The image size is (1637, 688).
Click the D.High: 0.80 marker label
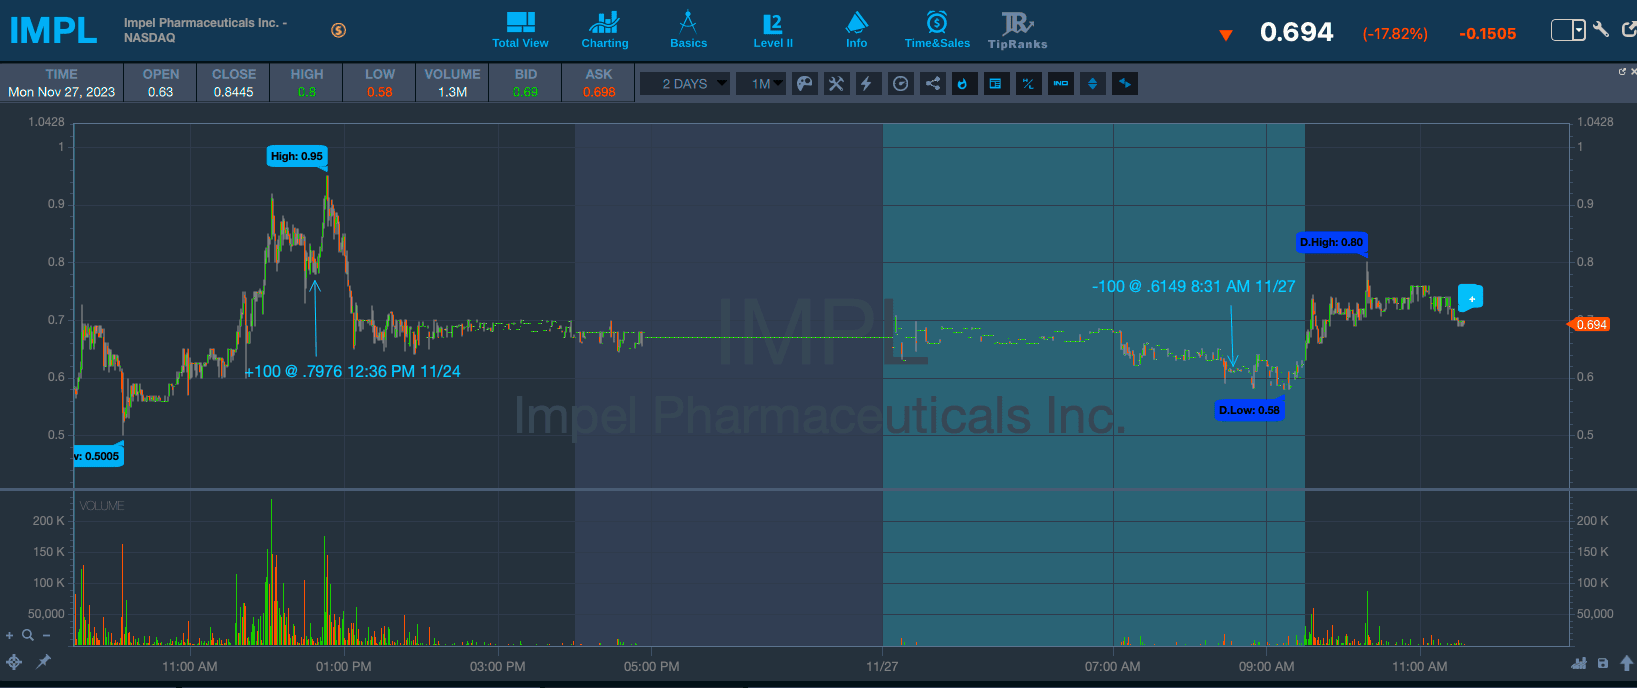1331,242
